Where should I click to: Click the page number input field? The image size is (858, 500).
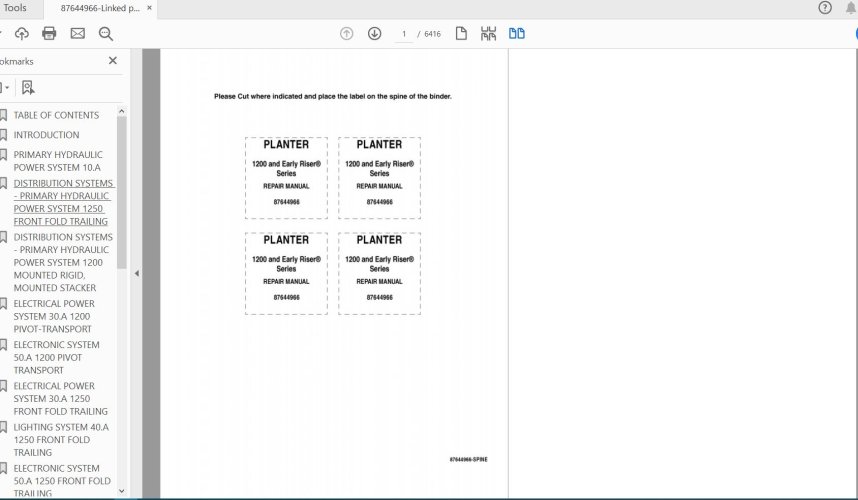click(405, 34)
